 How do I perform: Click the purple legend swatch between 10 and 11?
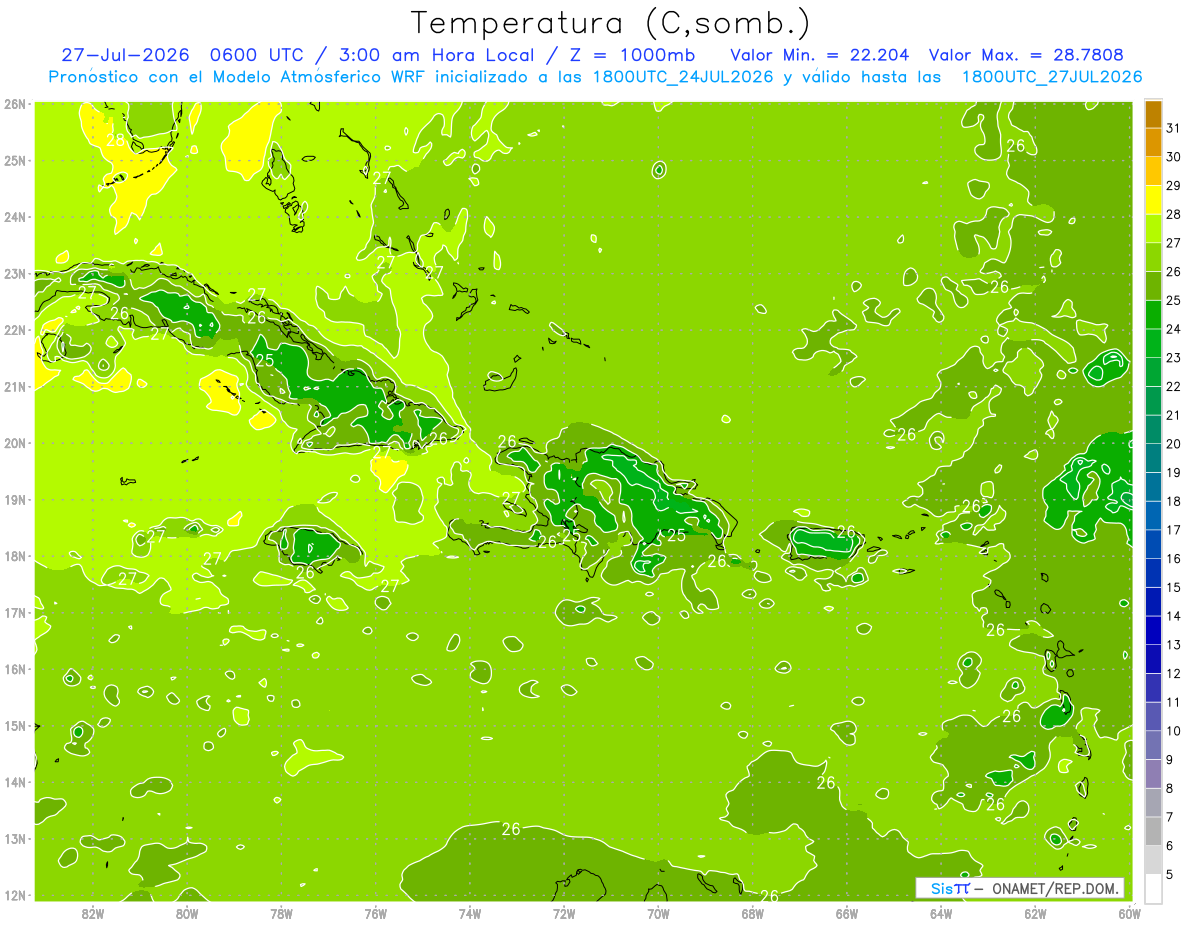tap(1153, 716)
